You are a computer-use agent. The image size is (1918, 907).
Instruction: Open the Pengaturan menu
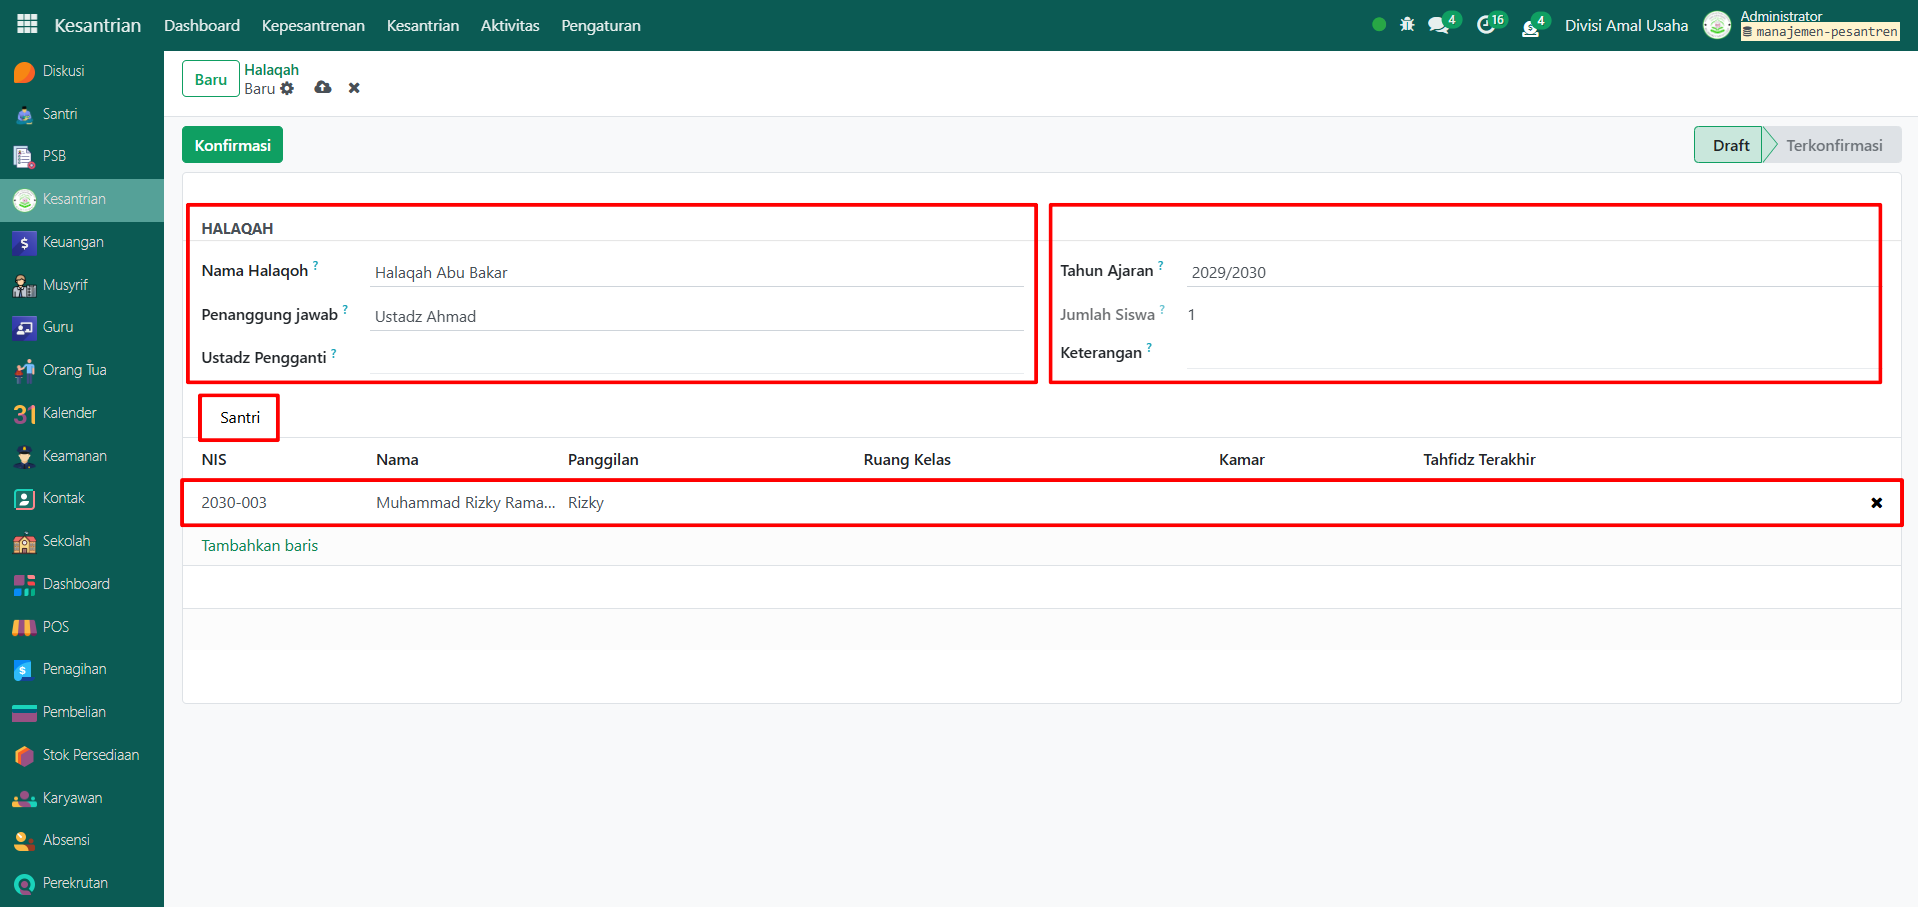[600, 25]
